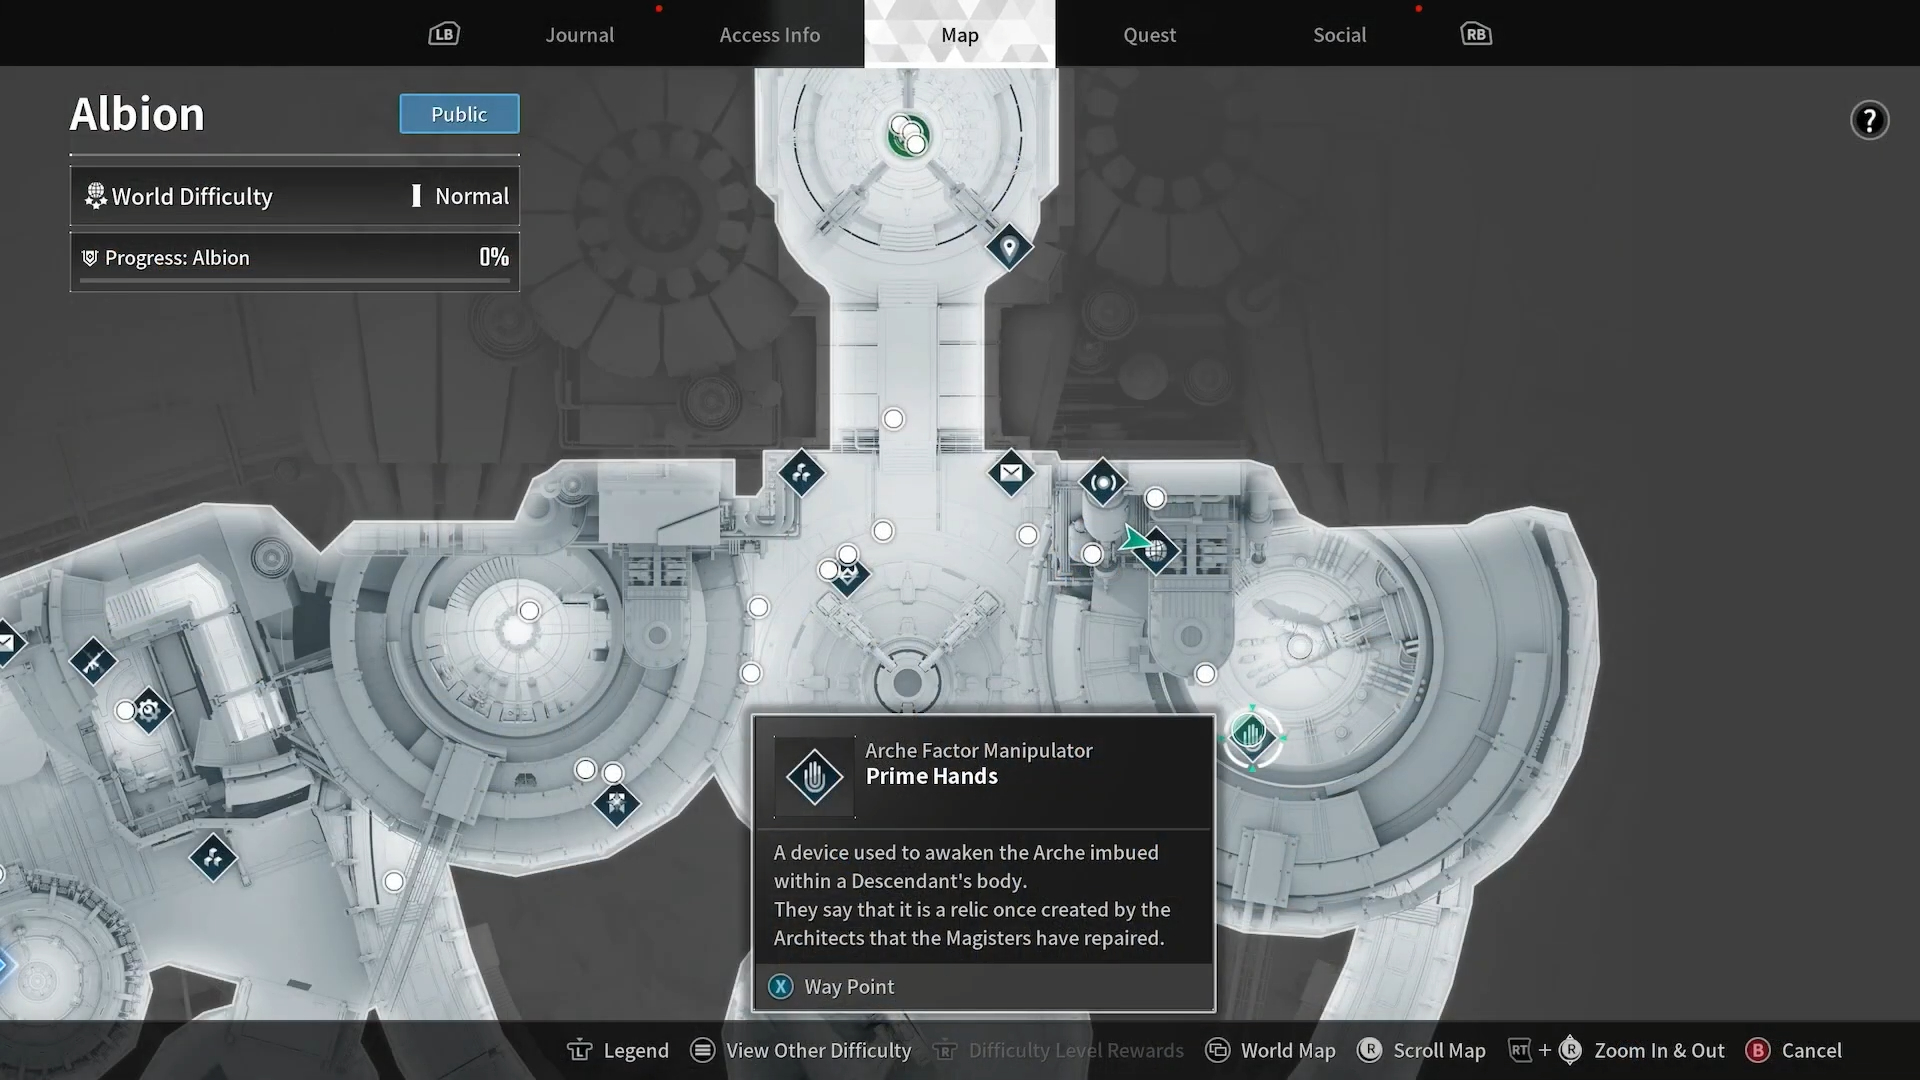This screenshot has width=1920, height=1080.
Task: Click the LB bumper icon beside Journal
Action: pyautogui.click(x=444, y=34)
